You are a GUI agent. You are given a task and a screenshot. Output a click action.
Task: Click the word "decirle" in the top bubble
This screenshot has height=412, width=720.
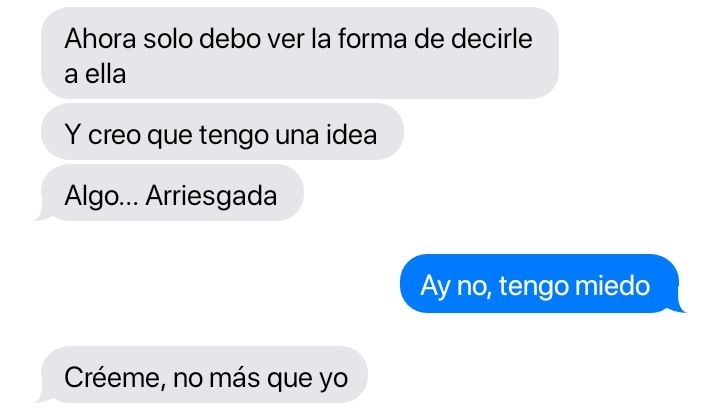coord(492,39)
